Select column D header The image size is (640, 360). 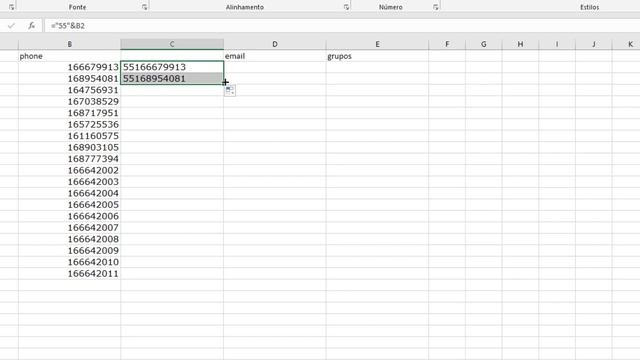275,44
